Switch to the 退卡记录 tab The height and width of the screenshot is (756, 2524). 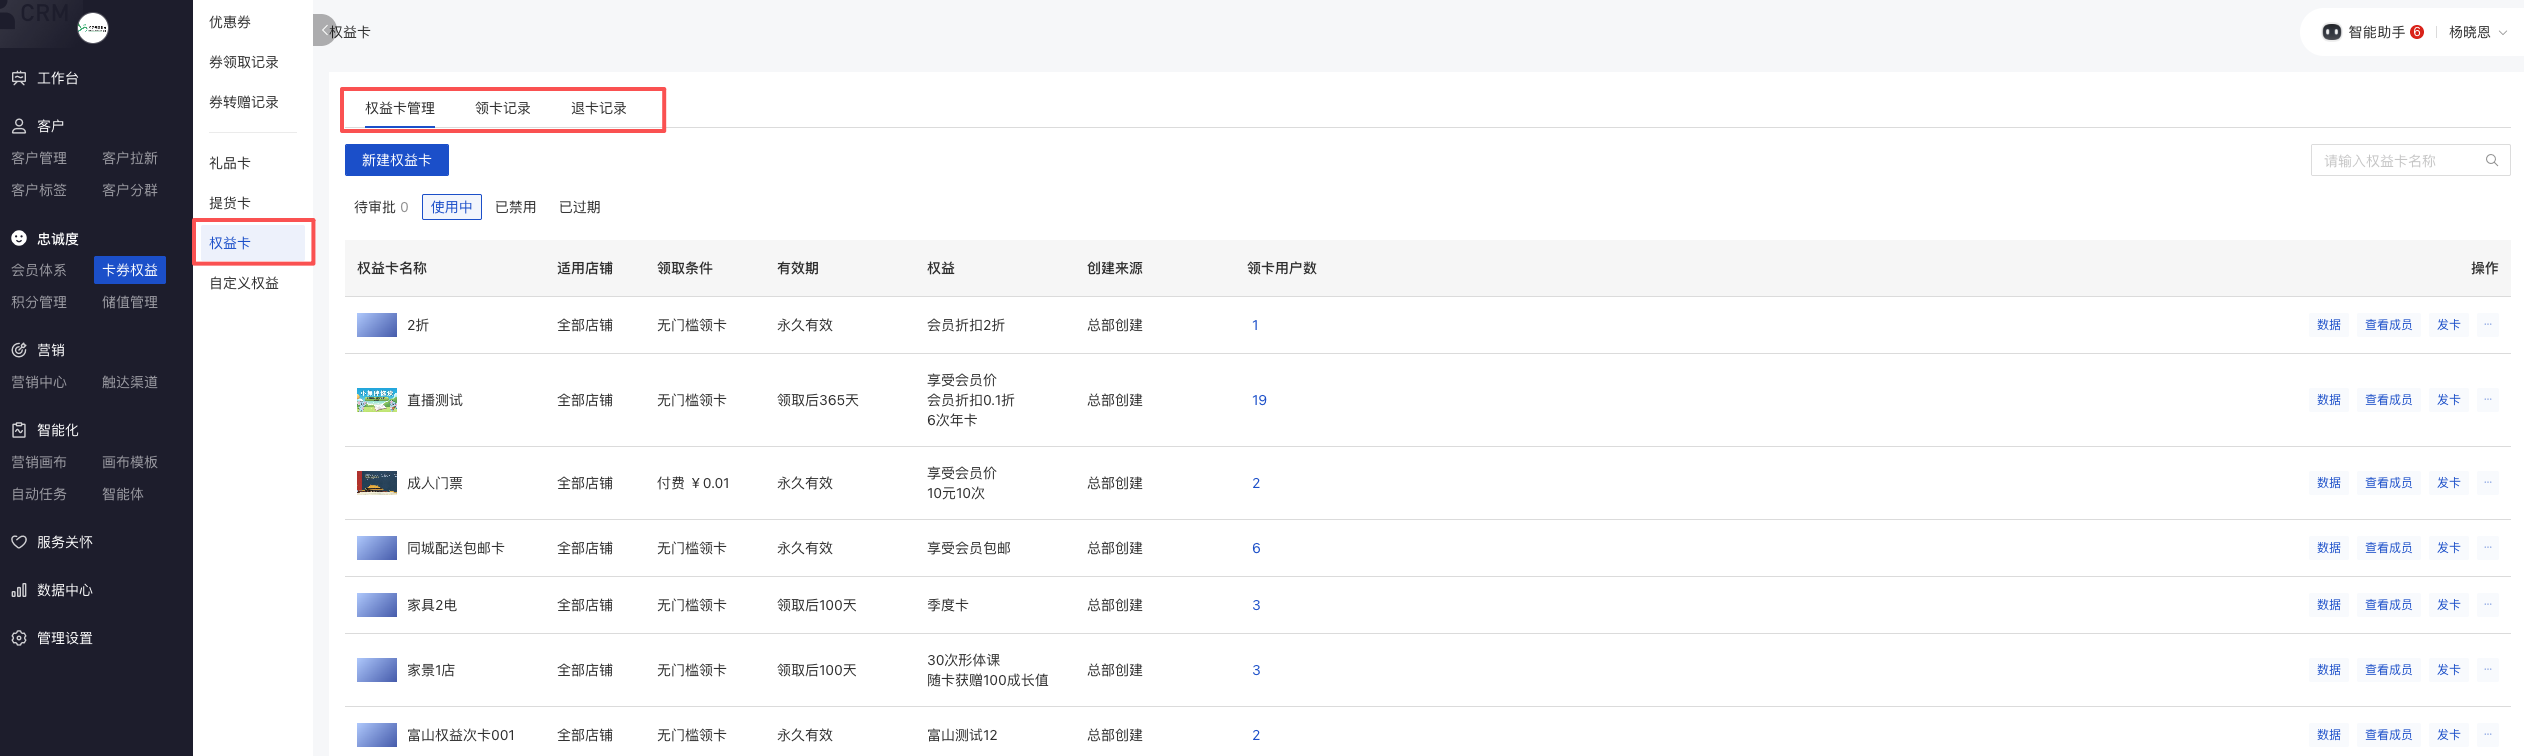(598, 108)
